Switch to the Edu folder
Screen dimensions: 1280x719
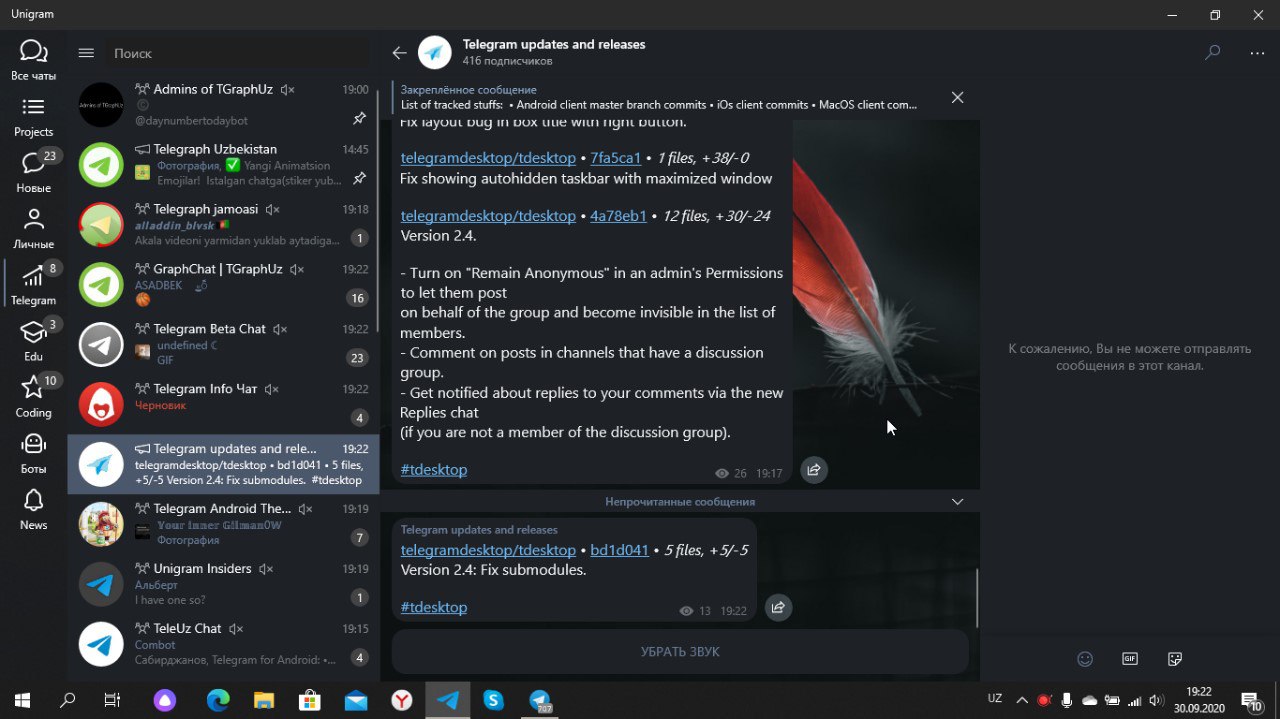point(33,340)
